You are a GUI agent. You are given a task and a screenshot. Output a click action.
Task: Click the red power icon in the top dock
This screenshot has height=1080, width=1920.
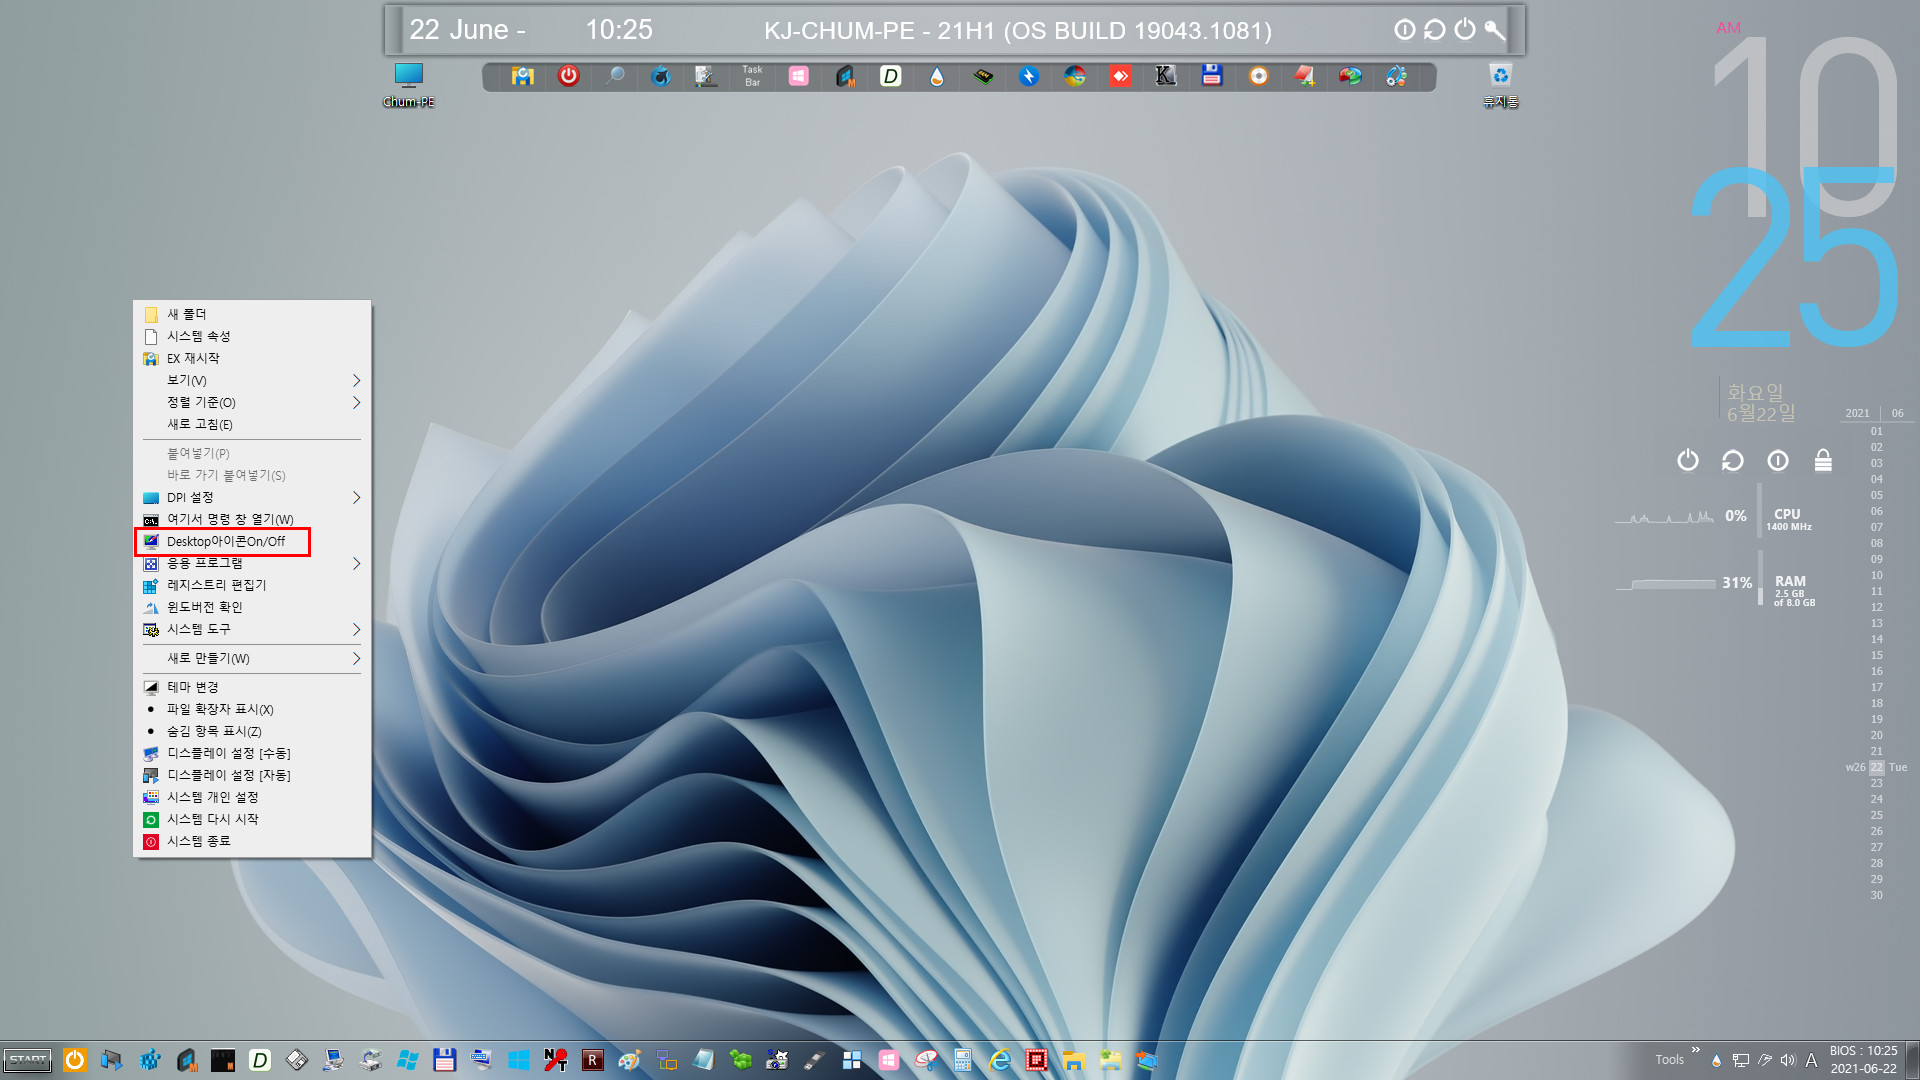click(x=568, y=76)
